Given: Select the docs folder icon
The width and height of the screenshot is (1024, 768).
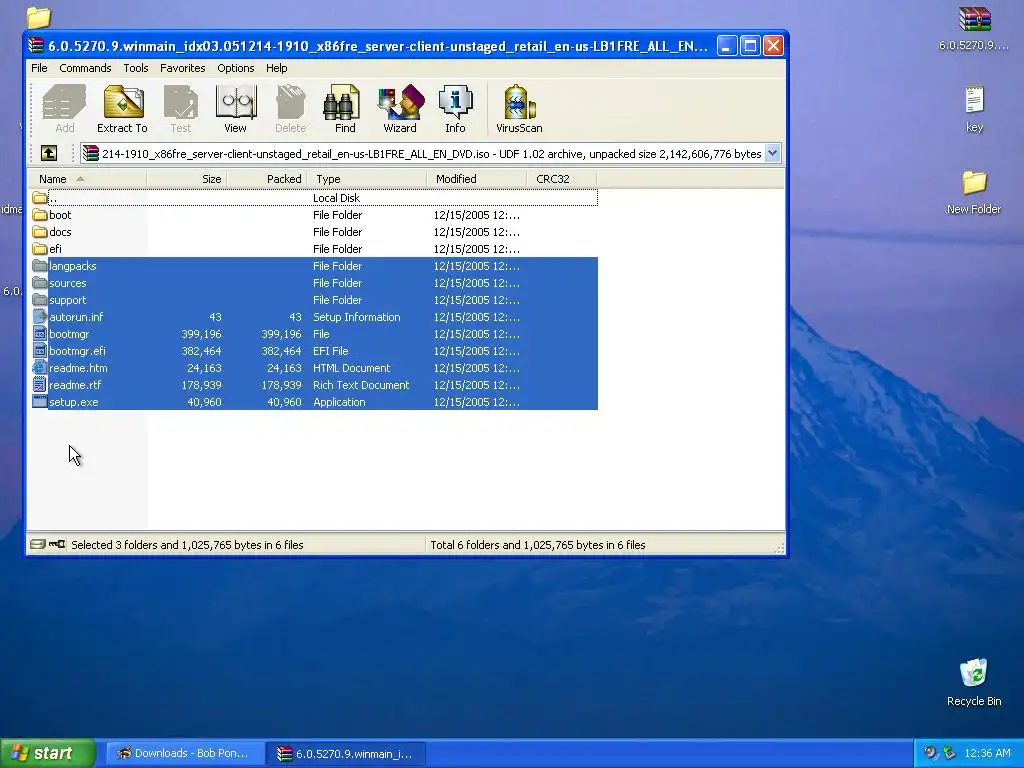Looking at the screenshot, I should (40, 232).
